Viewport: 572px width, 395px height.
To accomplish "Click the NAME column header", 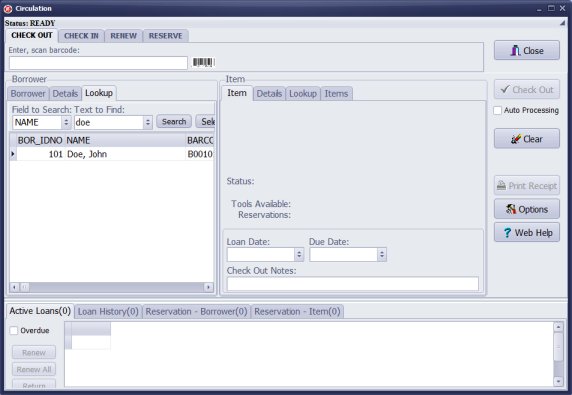I will [x=125, y=140].
